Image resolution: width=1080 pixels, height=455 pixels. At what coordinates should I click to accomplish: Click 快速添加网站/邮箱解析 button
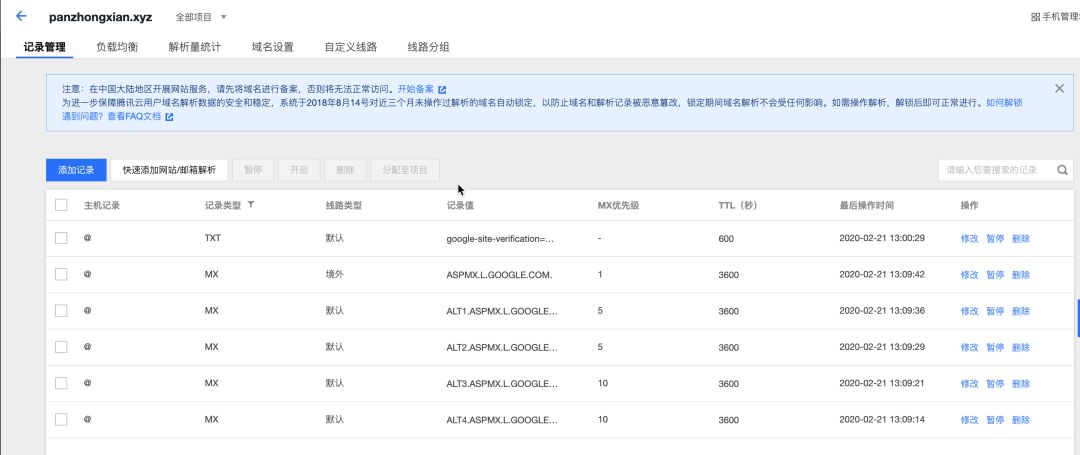click(169, 170)
